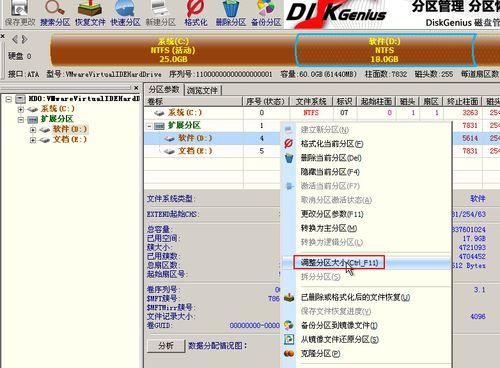Click the Backup Partition (备份分区) toolbar icon
Viewport: 500px width, 368px height.
(266, 13)
